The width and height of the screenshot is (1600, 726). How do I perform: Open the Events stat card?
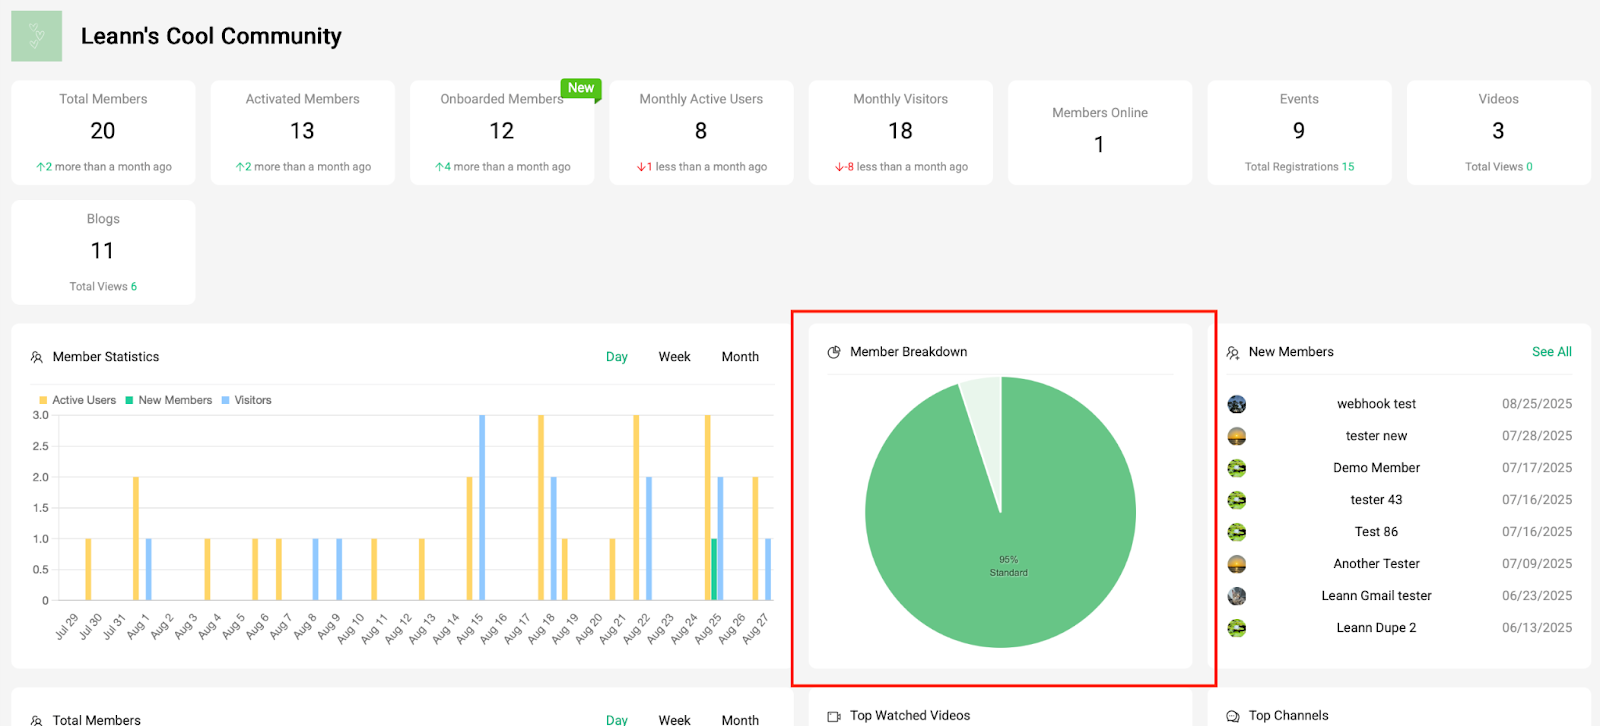click(x=1299, y=132)
